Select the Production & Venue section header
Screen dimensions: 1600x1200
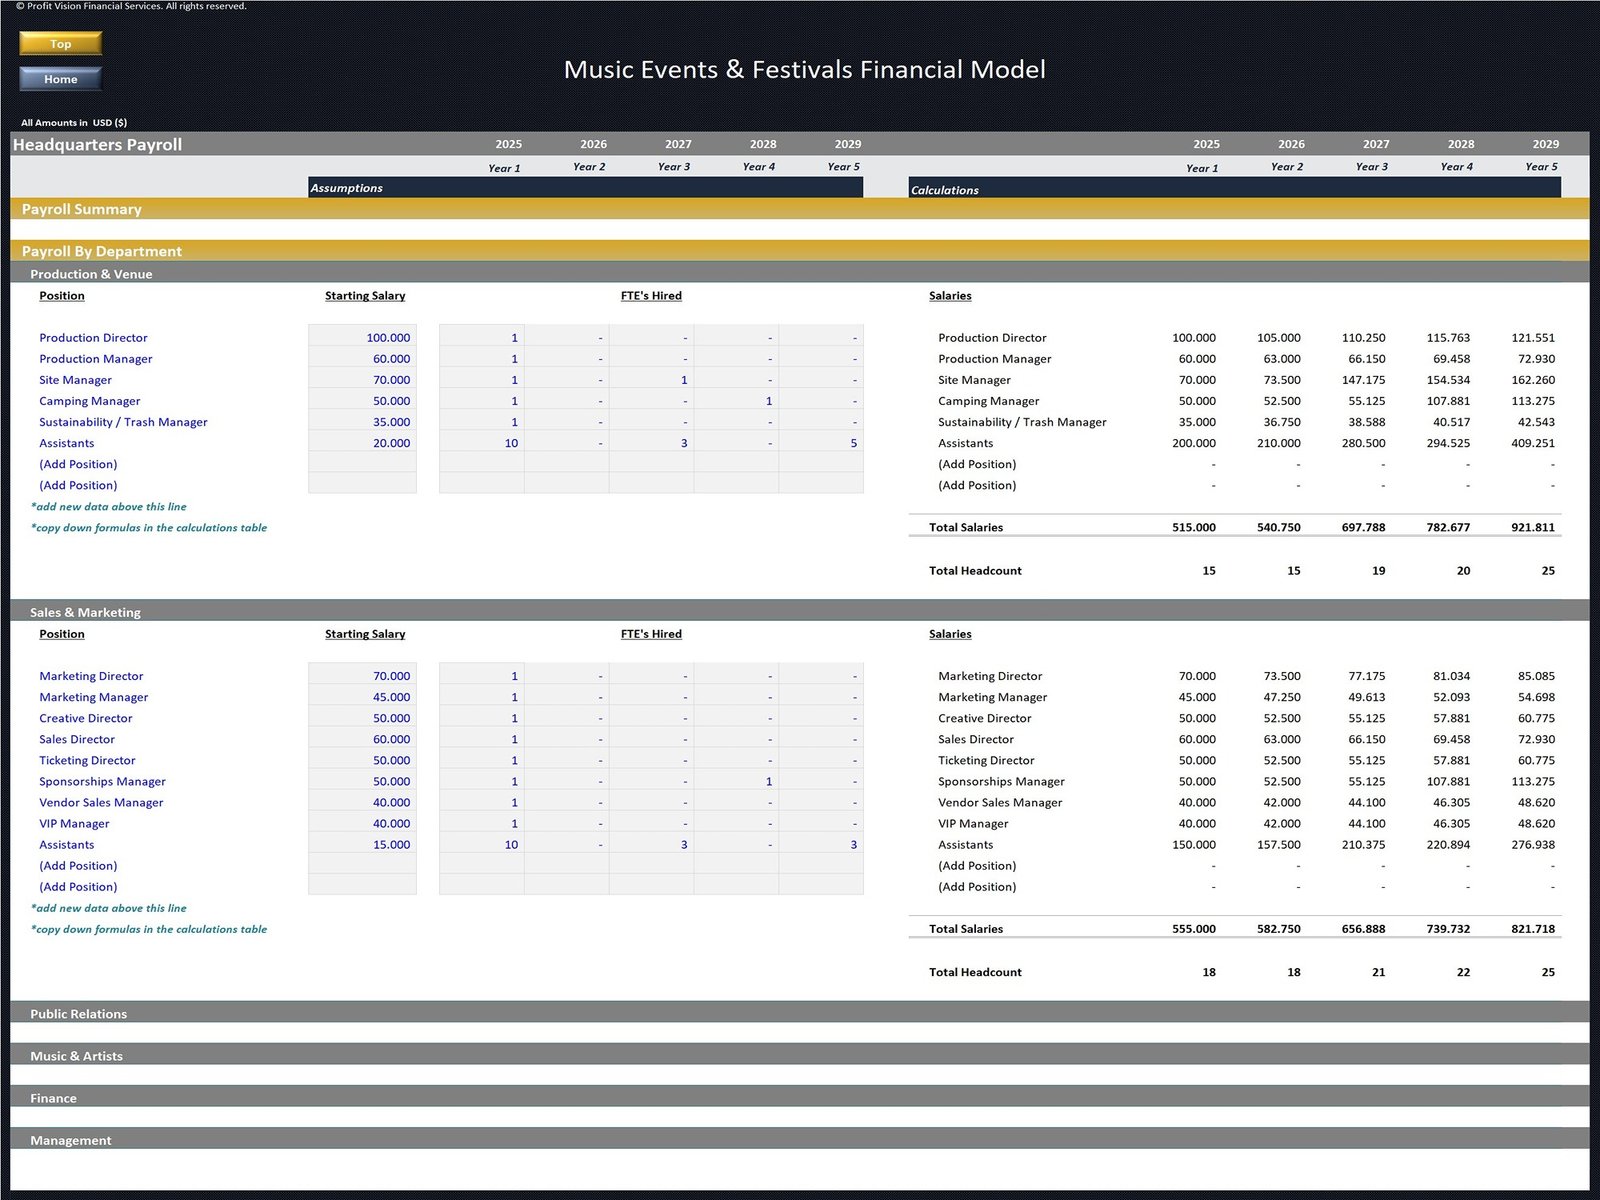pos(91,273)
